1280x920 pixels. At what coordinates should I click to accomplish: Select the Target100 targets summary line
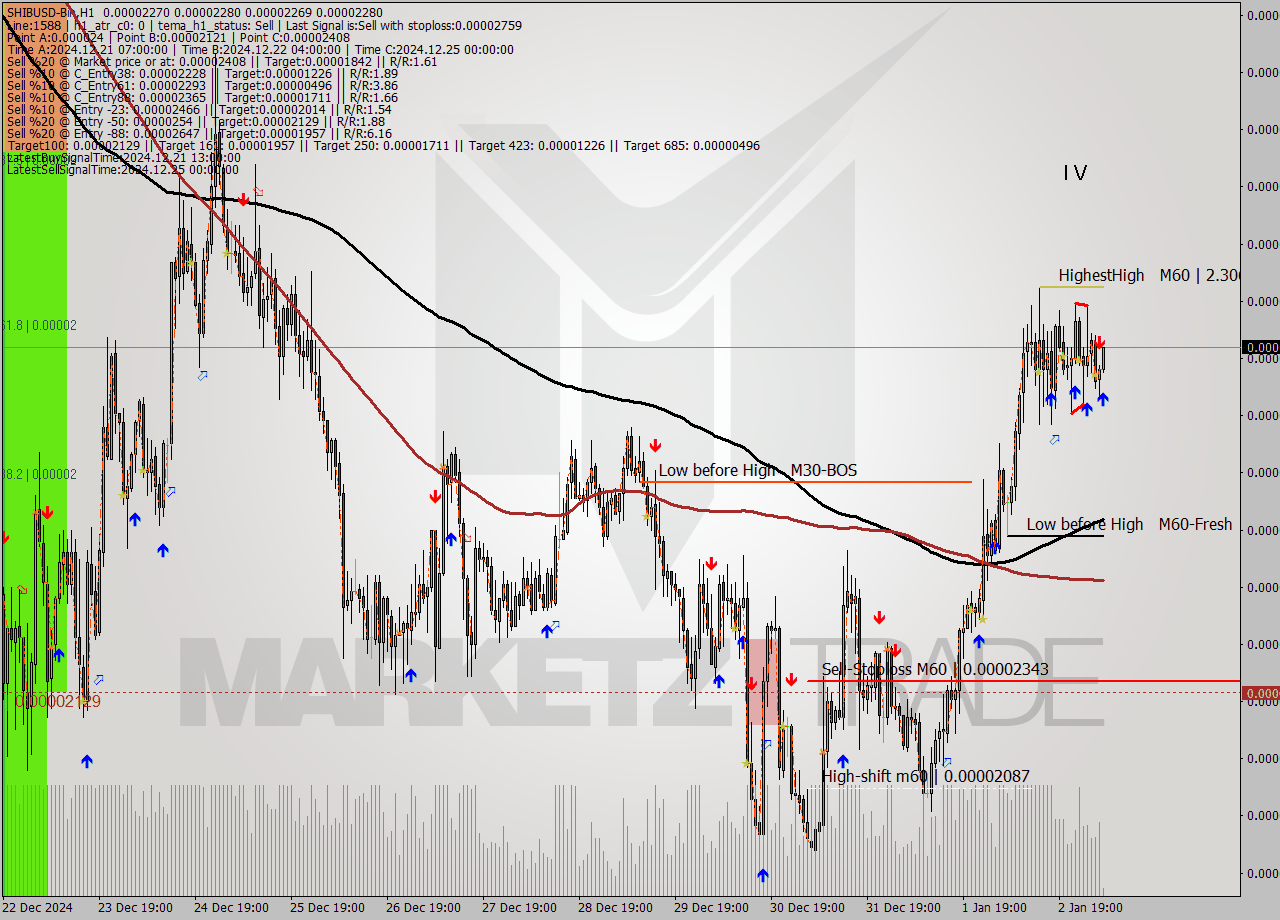(383, 145)
